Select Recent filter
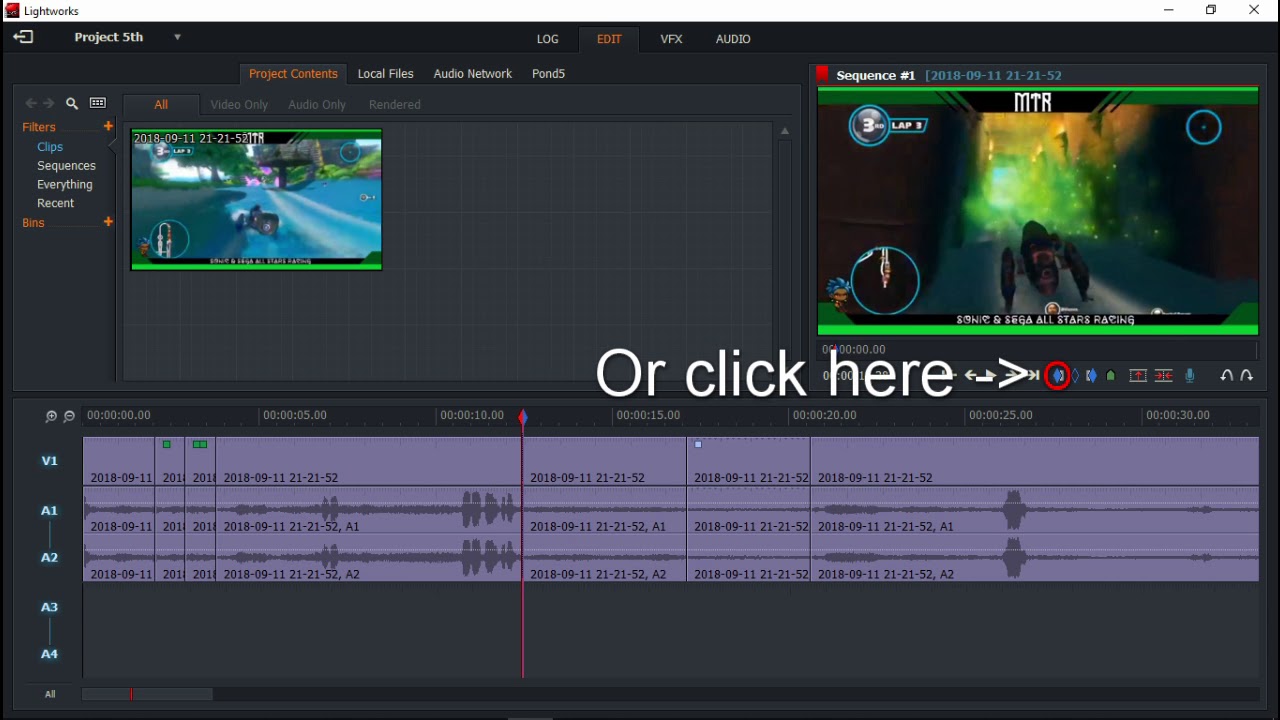Image resolution: width=1280 pixels, height=720 pixels. [56, 203]
